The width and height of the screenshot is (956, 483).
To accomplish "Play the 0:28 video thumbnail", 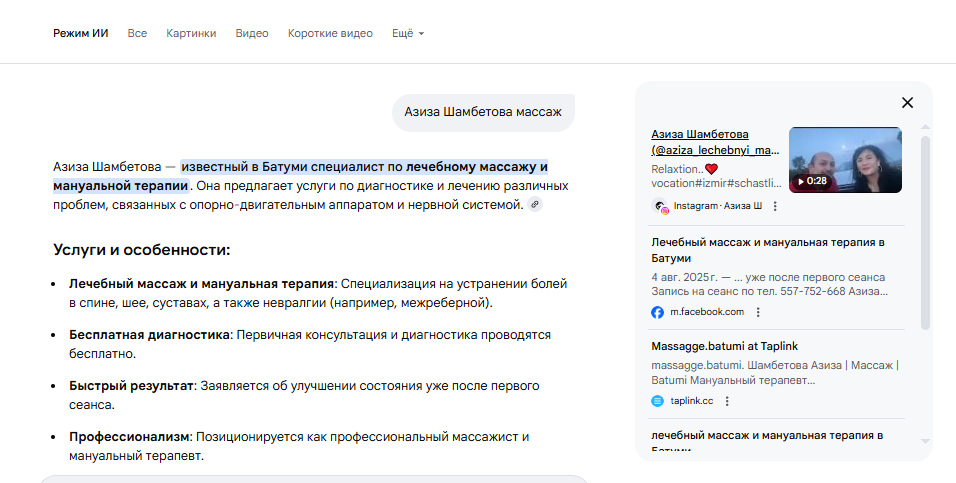I will click(845, 159).
